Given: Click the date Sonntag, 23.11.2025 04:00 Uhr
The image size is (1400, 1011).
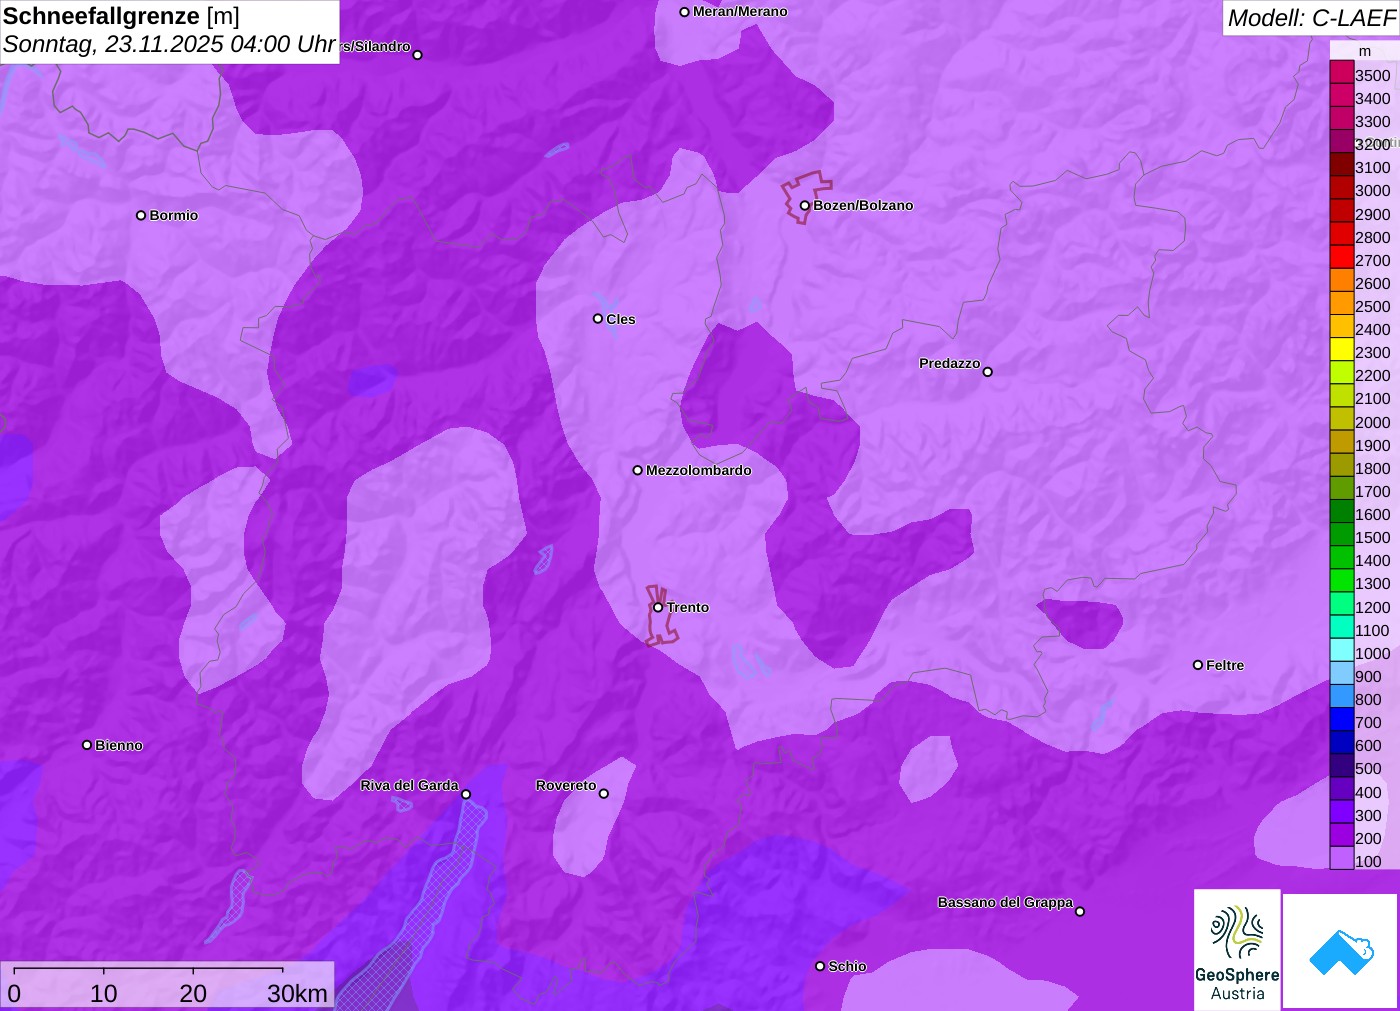Looking at the screenshot, I should (169, 44).
